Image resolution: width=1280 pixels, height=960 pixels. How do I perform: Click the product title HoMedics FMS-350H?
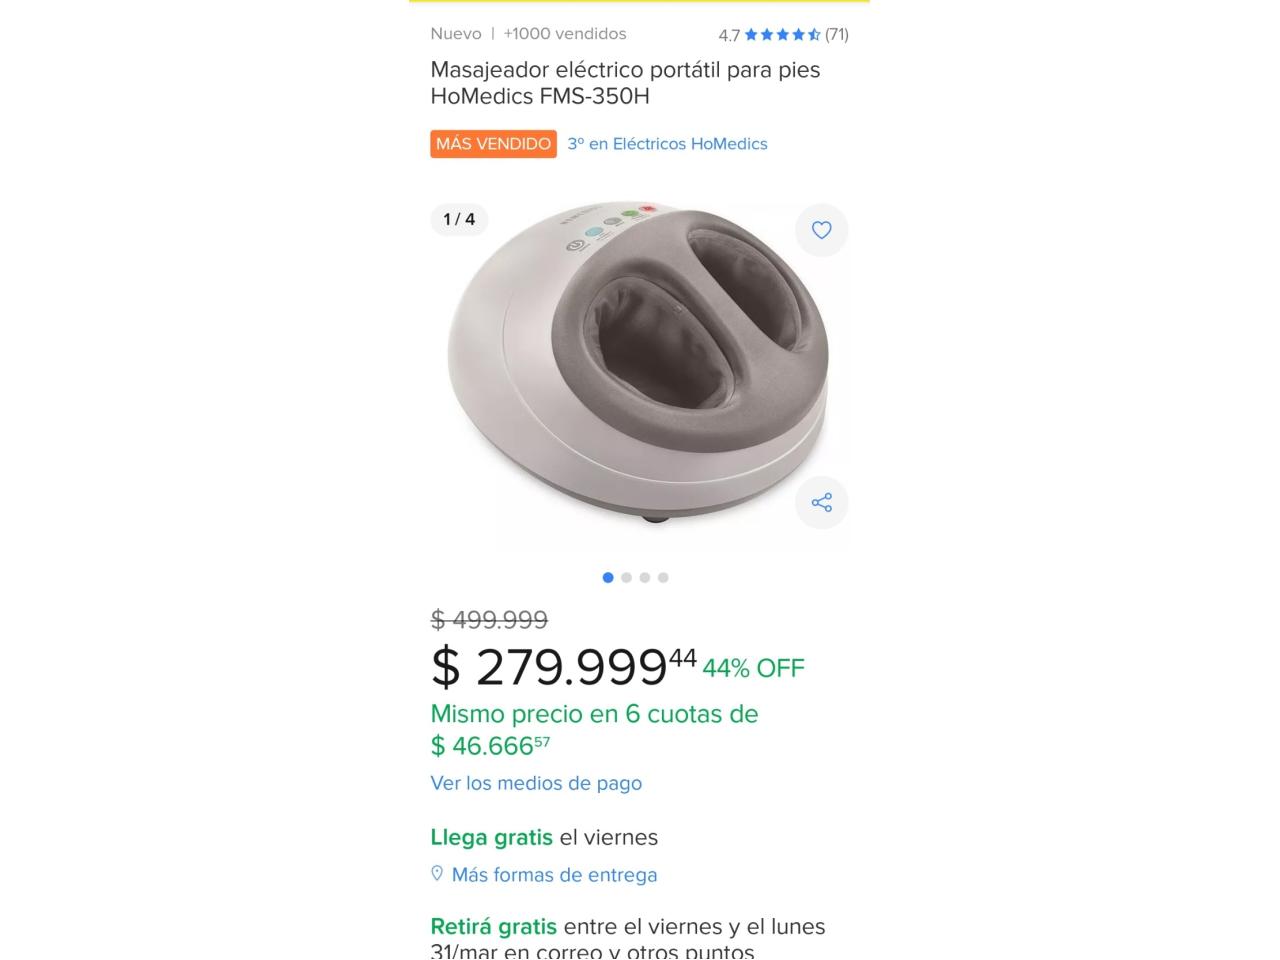(x=625, y=83)
